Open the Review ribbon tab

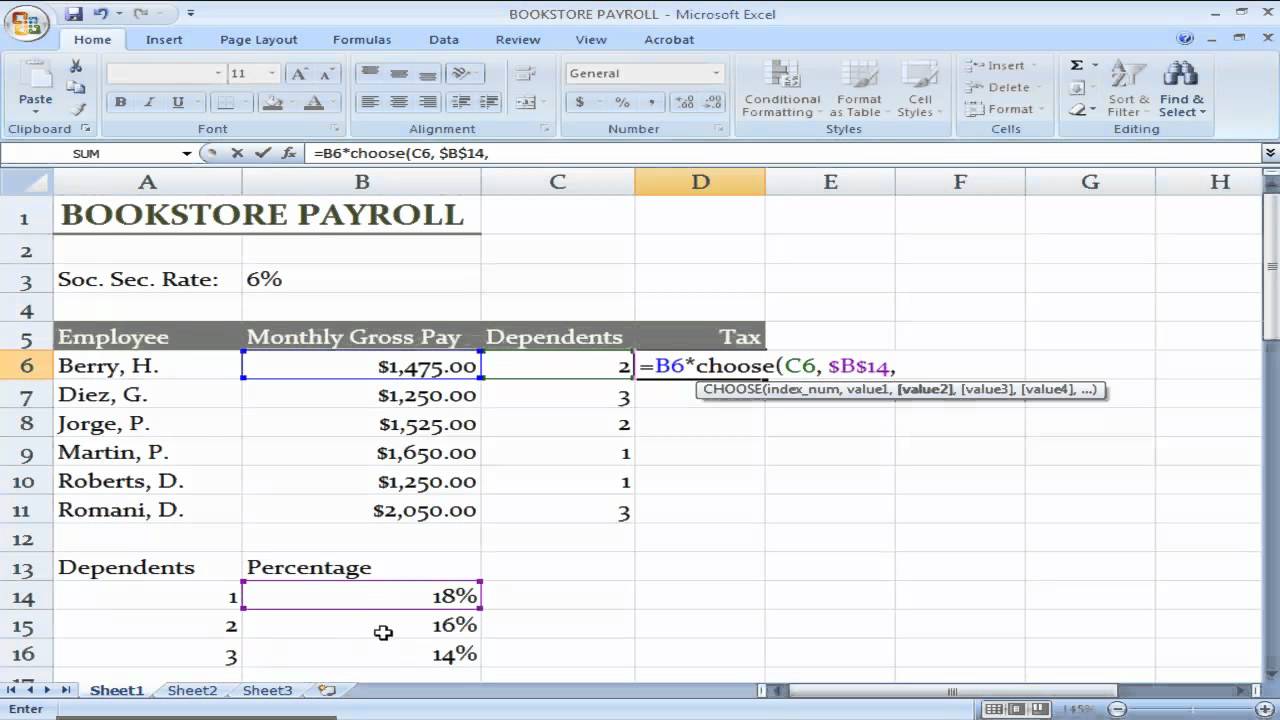click(x=518, y=39)
